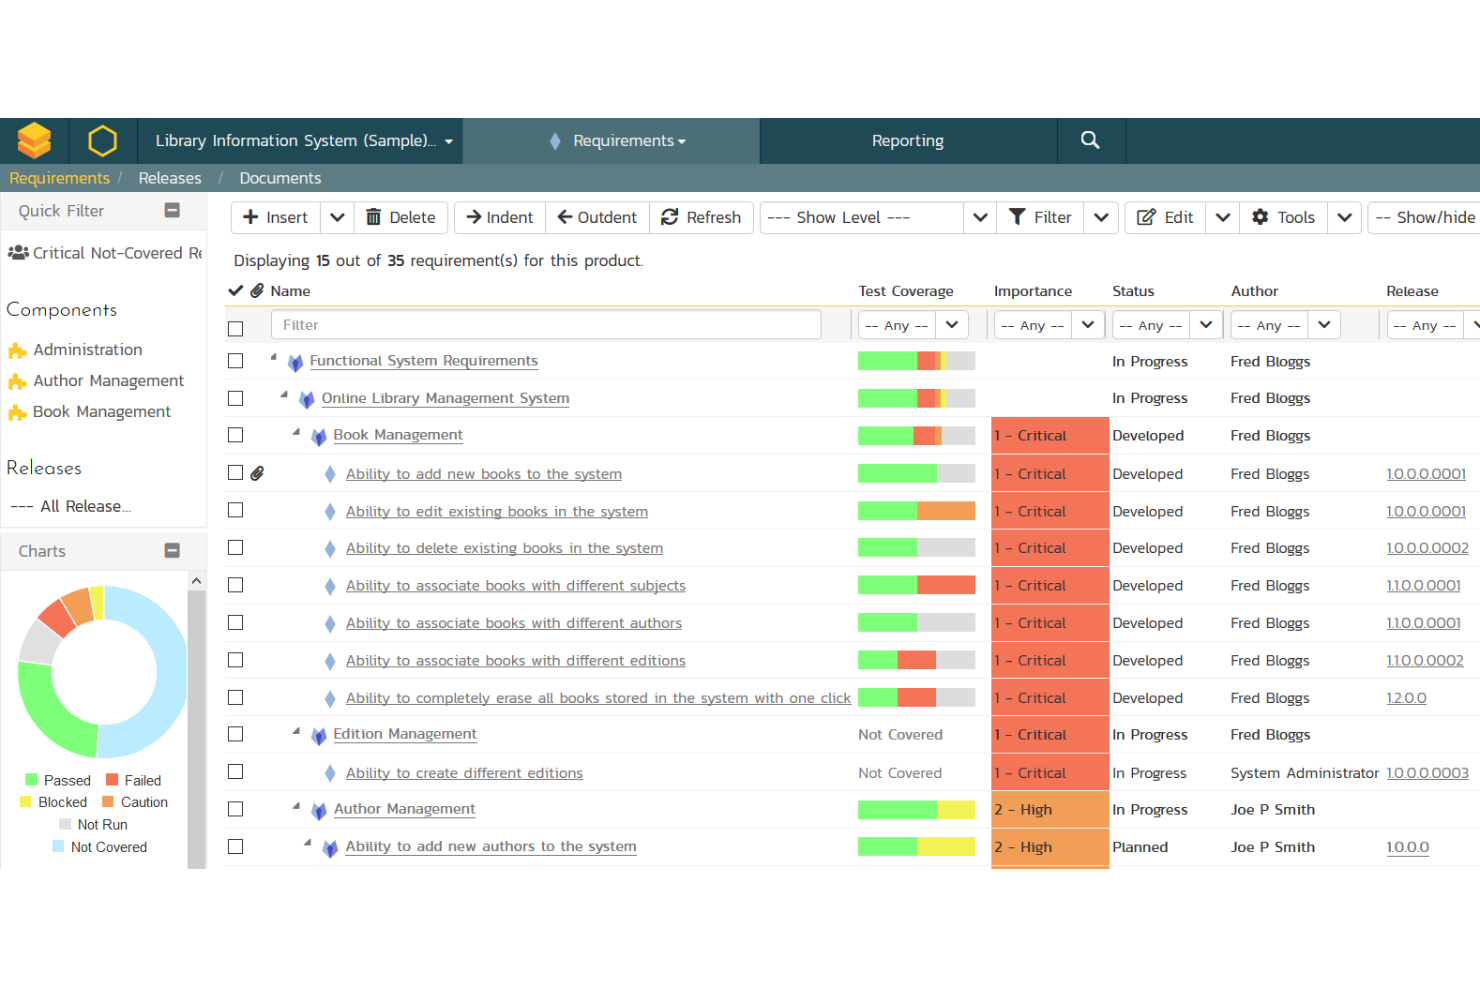Click the Tools gear icon
This screenshot has width=1480, height=987.
pyautogui.click(x=1259, y=217)
